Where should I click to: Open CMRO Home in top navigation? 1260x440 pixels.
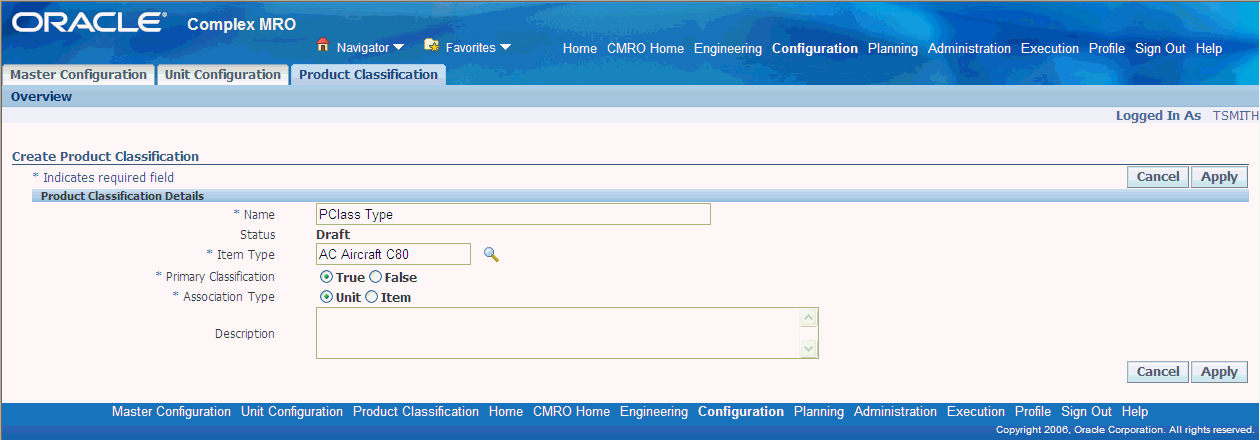click(x=645, y=49)
